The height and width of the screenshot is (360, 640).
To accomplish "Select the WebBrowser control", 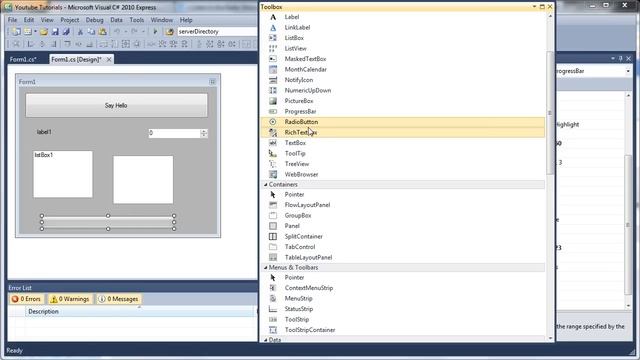I will click(301, 174).
